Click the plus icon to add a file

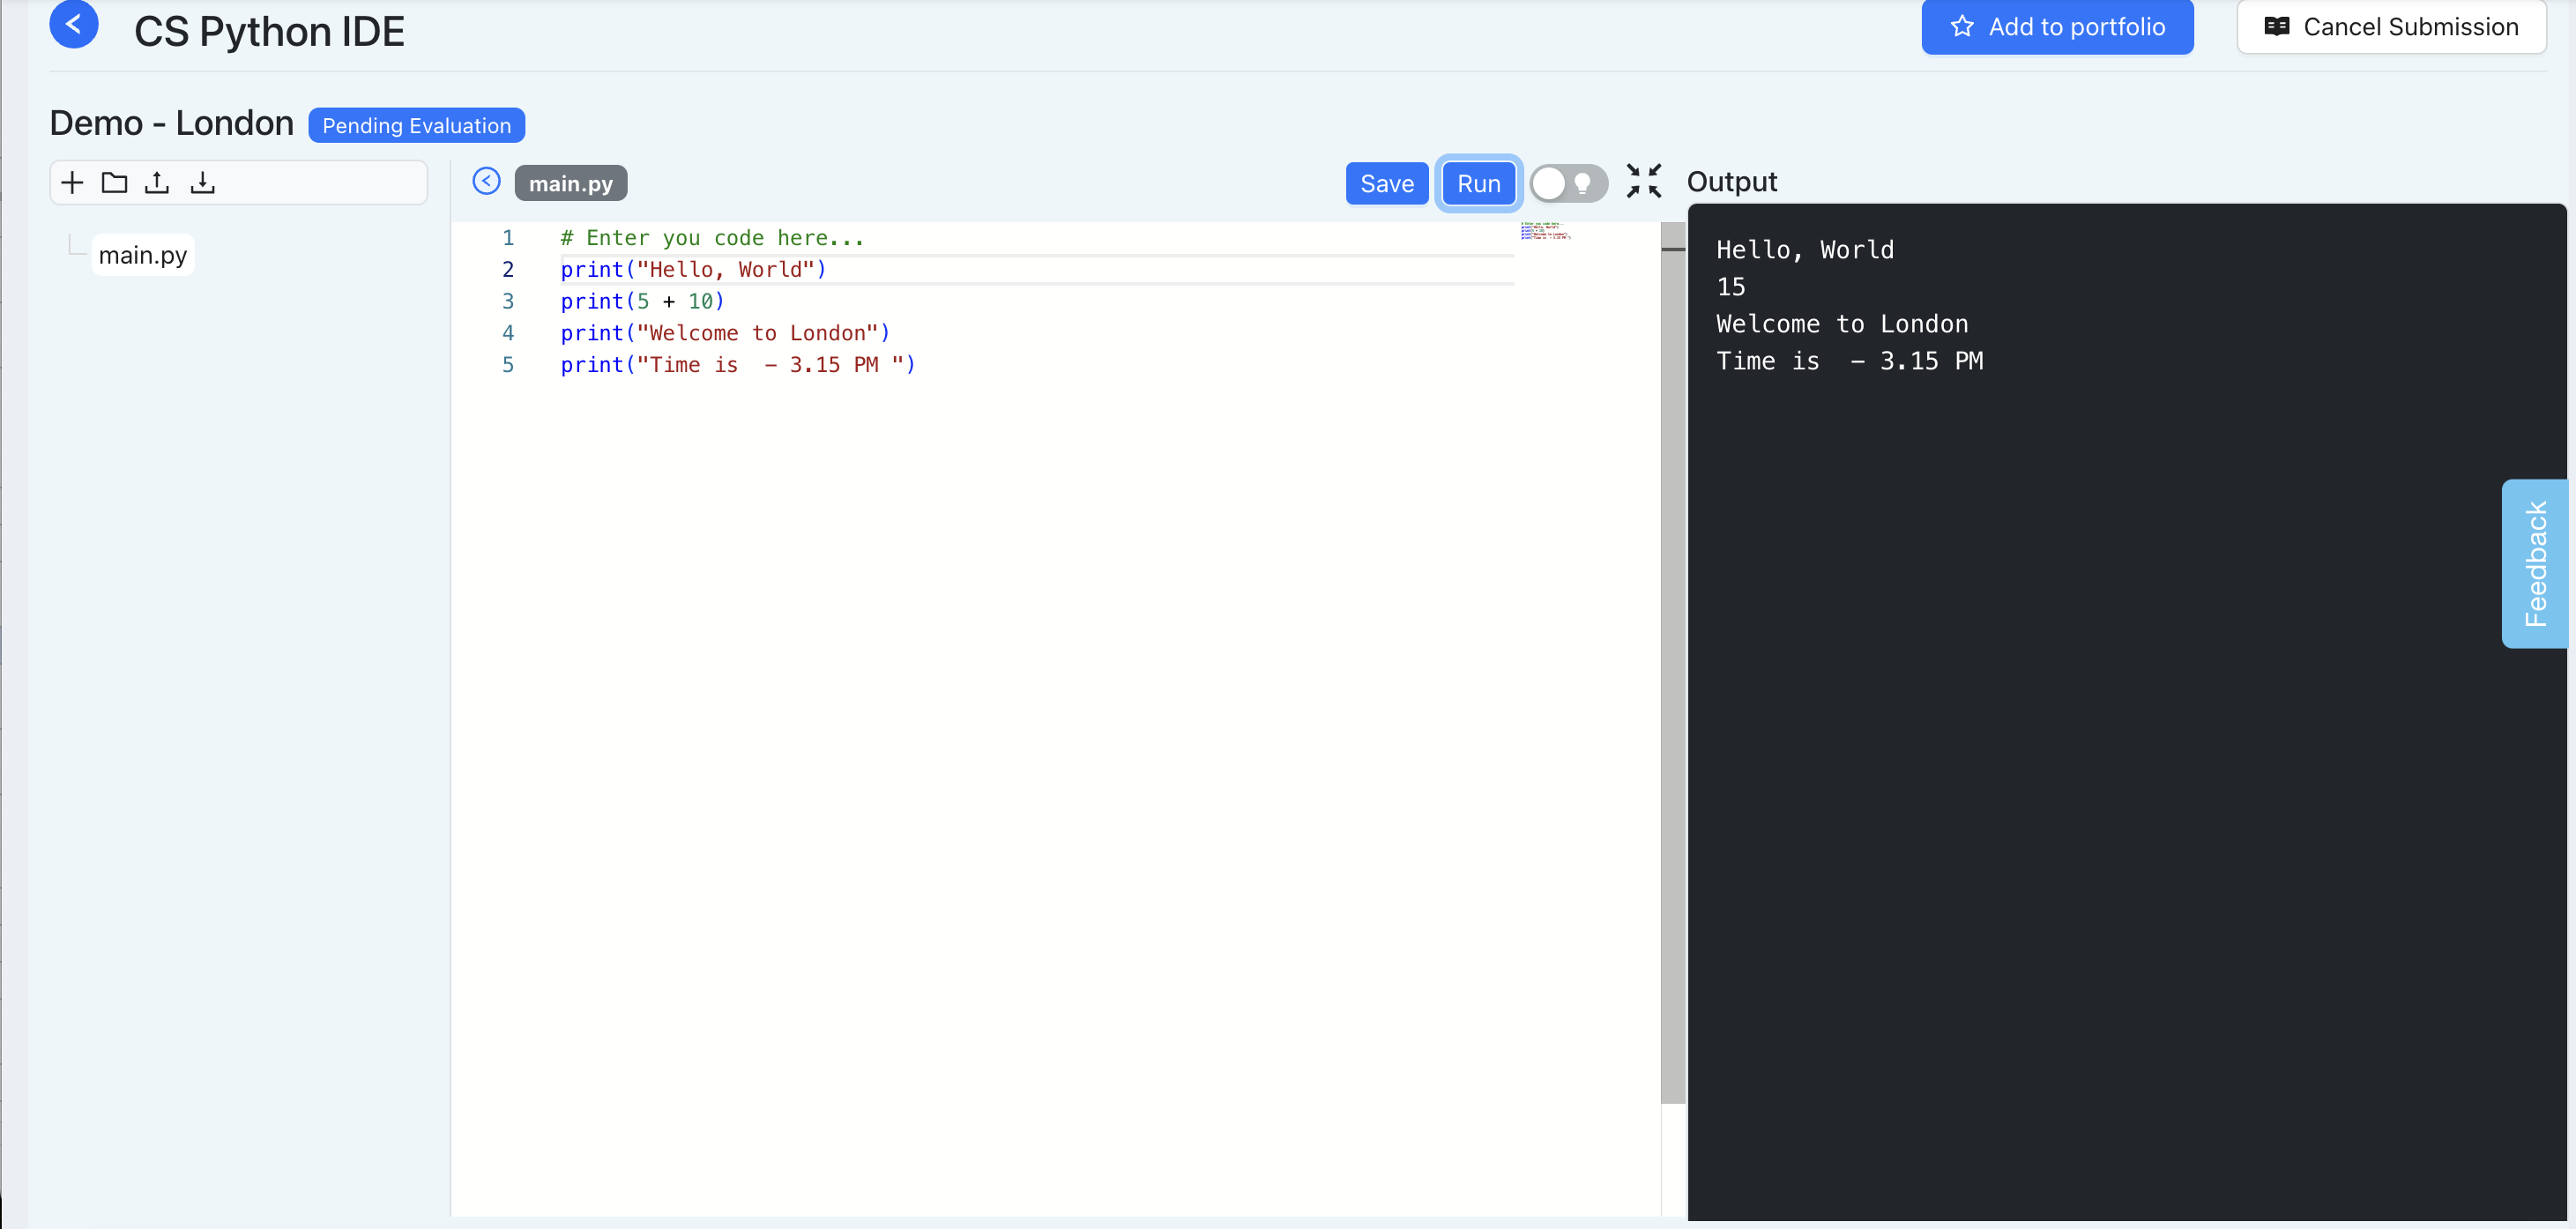point(72,182)
